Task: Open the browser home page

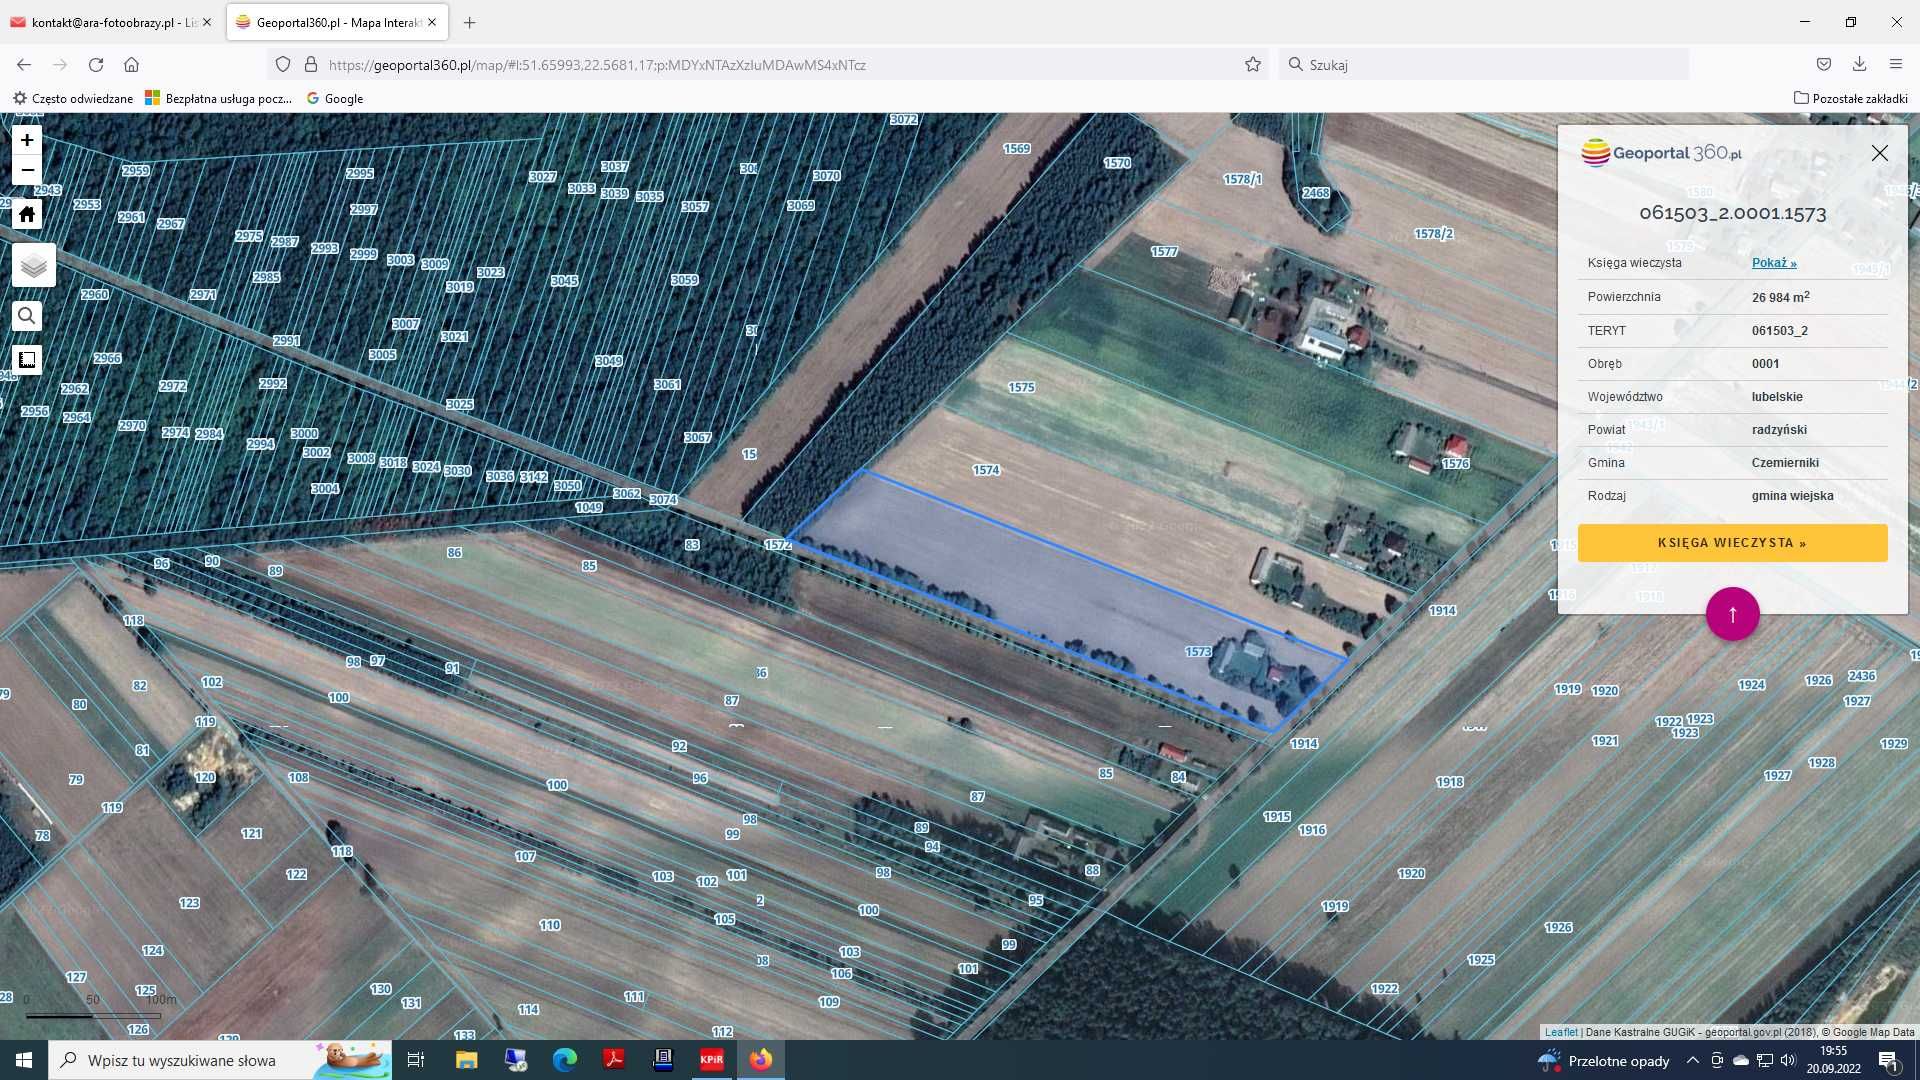Action: (131, 65)
